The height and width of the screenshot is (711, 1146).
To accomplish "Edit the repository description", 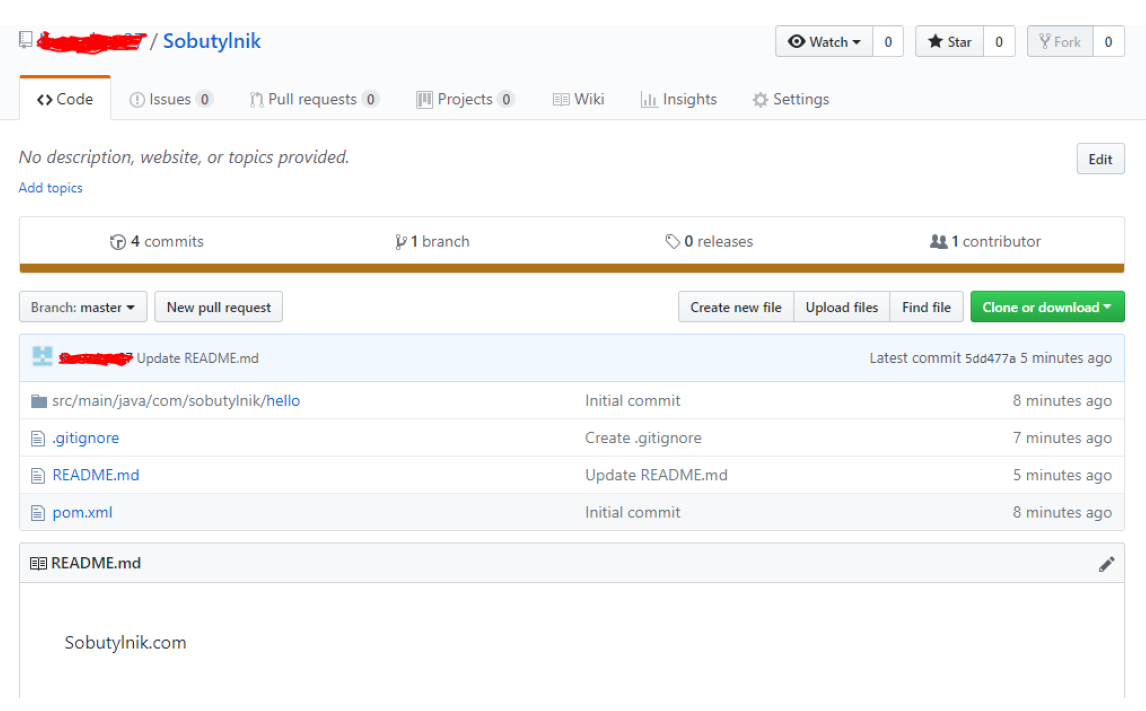I will click(1100, 159).
